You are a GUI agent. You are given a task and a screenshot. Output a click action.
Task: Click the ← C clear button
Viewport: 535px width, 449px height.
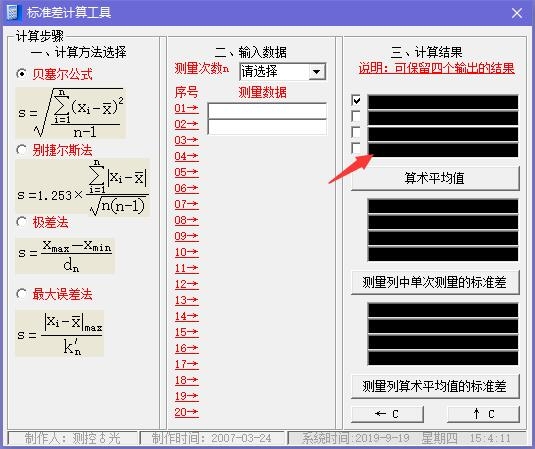(x=387, y=414)
